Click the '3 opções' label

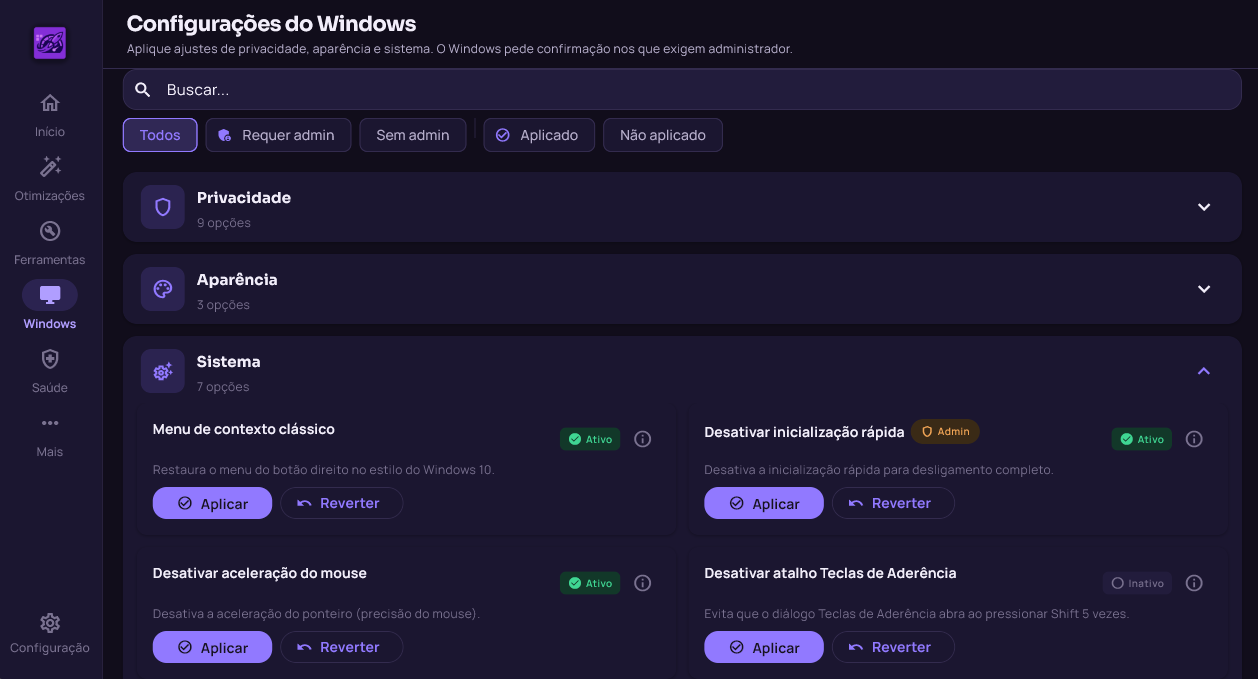(223, 305)
